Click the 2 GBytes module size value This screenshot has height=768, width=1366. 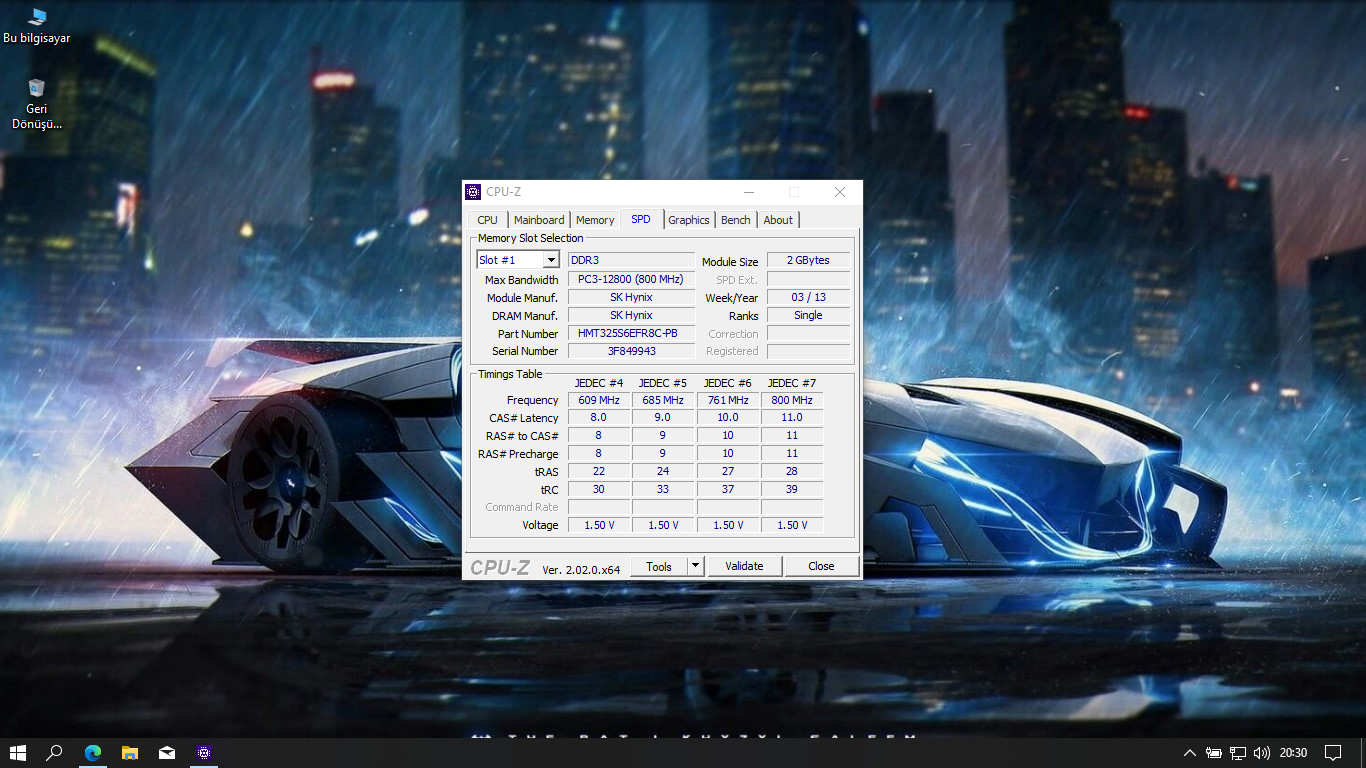point(808,260)
